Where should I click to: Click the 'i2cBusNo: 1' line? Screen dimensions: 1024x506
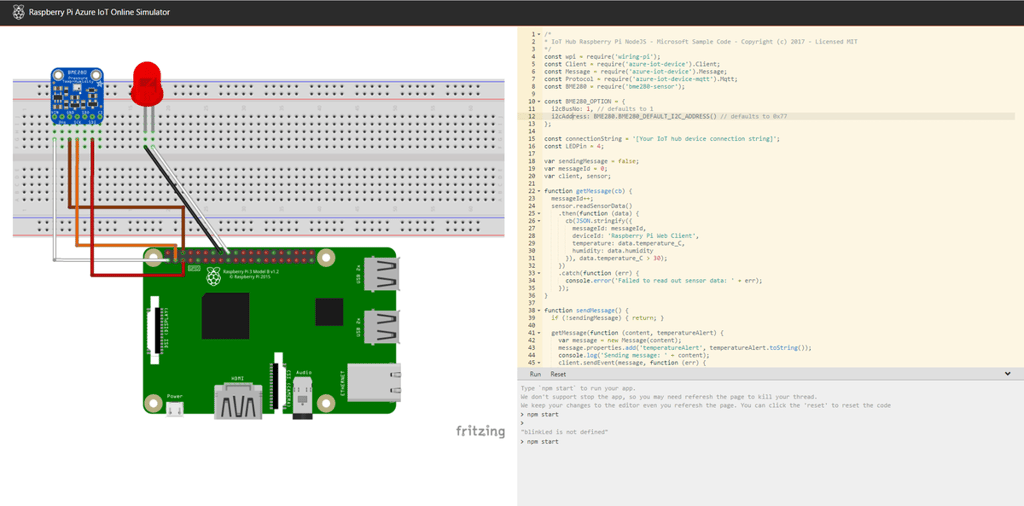(601, 108)
